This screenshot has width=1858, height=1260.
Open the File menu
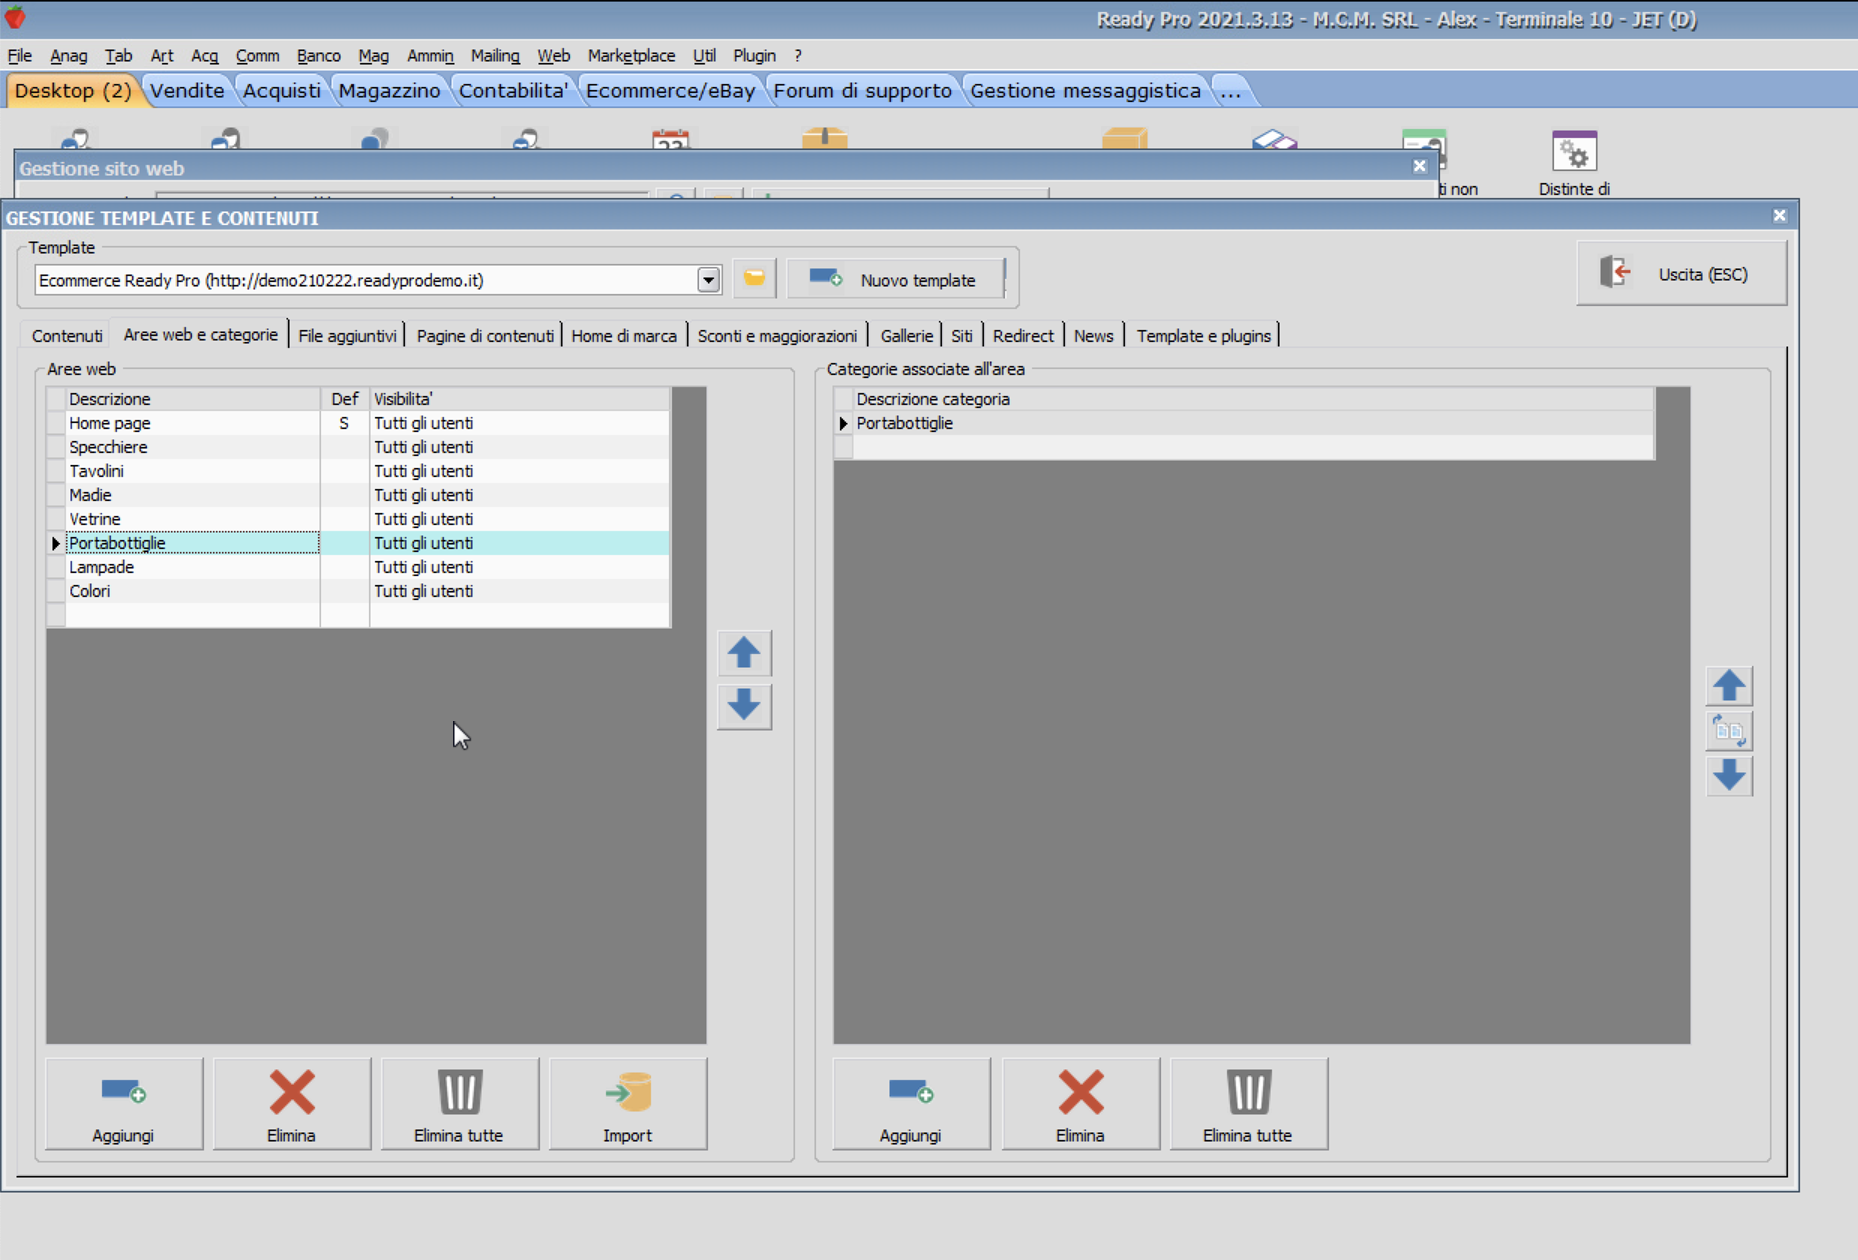pos(20,56)
